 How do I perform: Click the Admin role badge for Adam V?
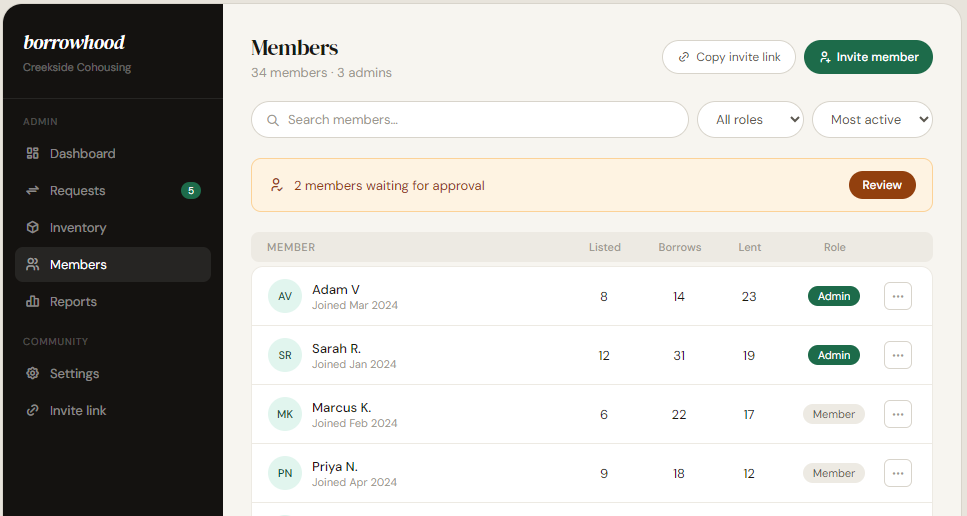pos(834,297)
